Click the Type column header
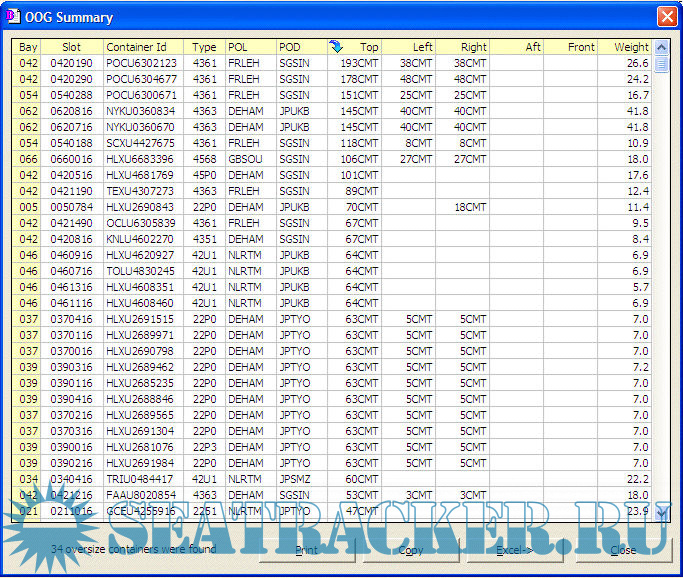This screenshot has height=578, width=683. click(x=204, y=47)
